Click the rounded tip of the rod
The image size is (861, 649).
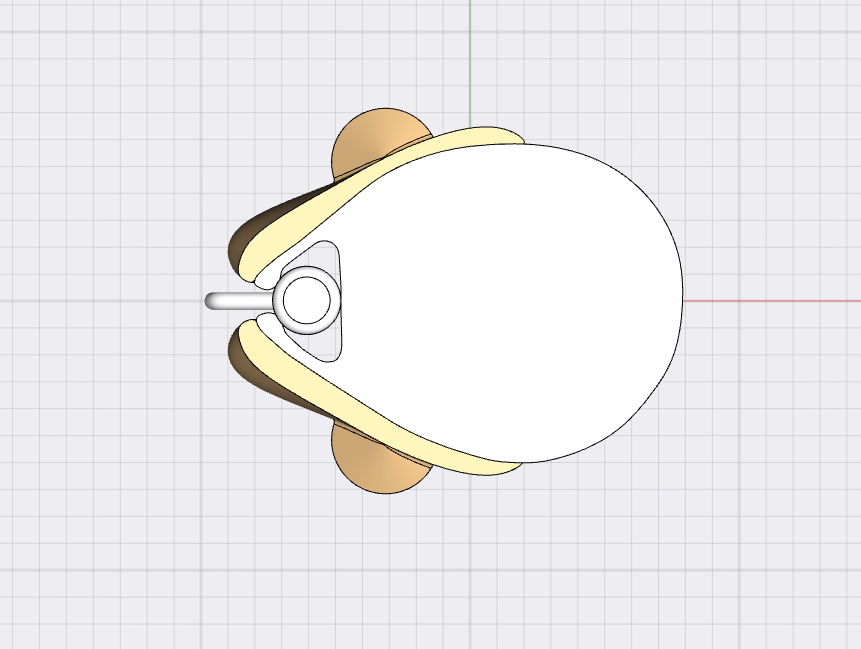coord(211,301)
